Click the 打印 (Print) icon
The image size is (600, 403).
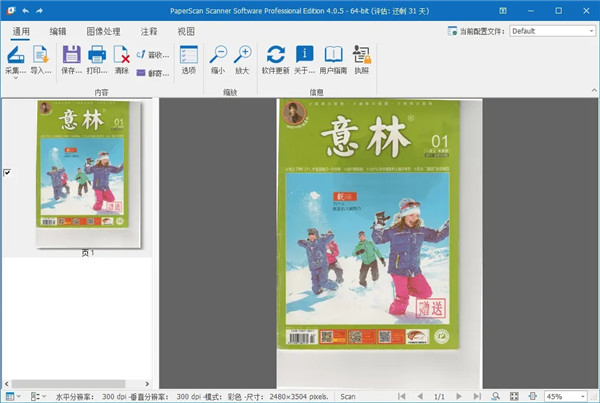click(x=98, y=54)
